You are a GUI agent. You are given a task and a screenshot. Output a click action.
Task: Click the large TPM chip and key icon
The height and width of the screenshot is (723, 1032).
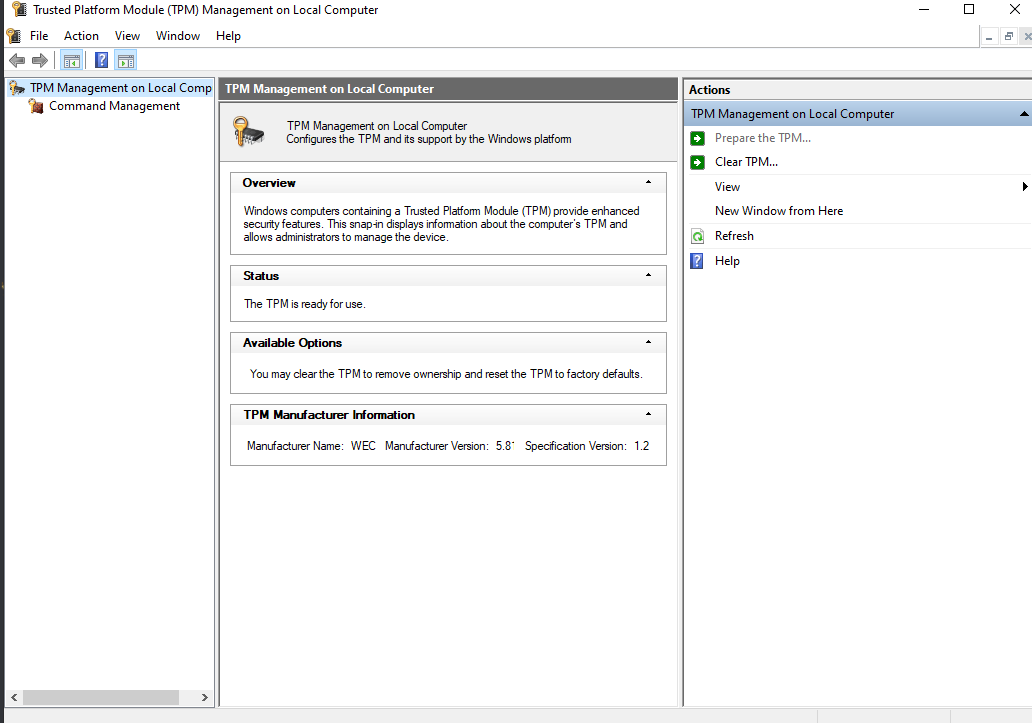(x=248, y=132)
